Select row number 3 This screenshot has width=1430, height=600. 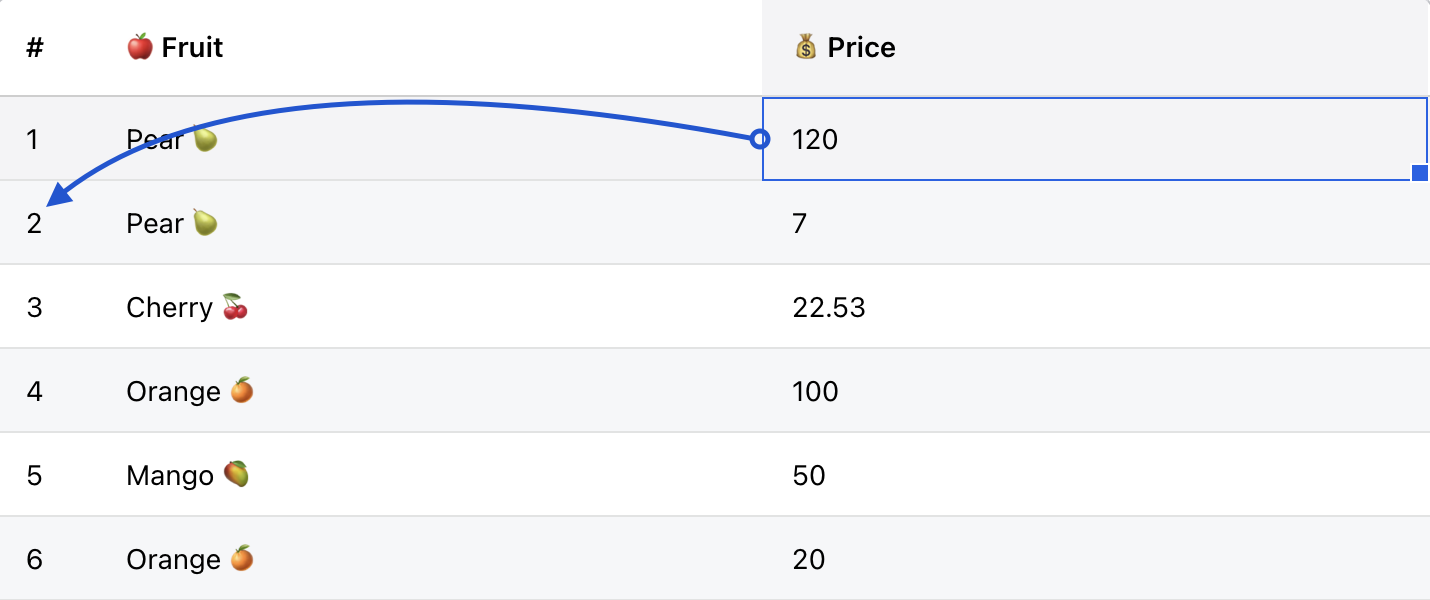(x=35, y=307)
